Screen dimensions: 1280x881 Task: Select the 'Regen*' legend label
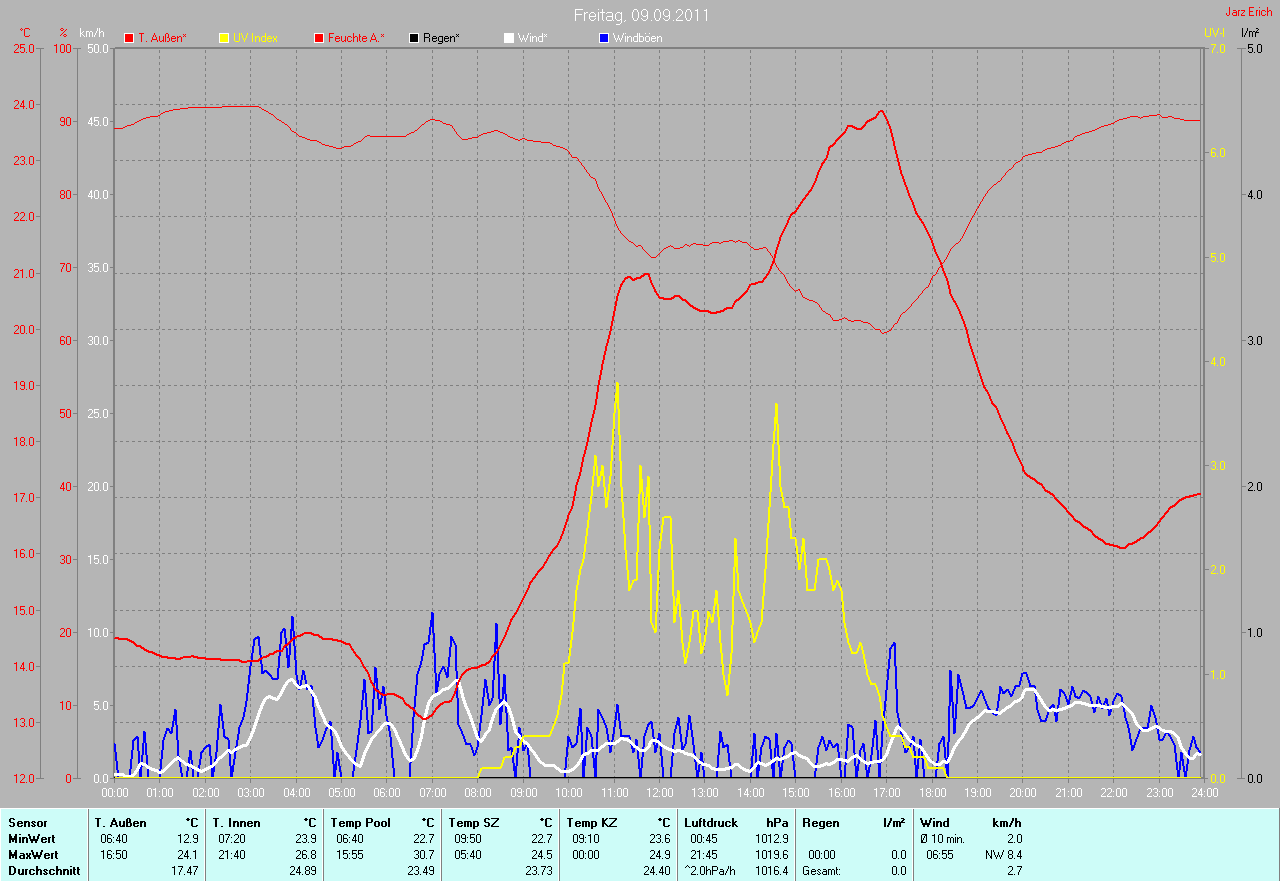point(441,38)
